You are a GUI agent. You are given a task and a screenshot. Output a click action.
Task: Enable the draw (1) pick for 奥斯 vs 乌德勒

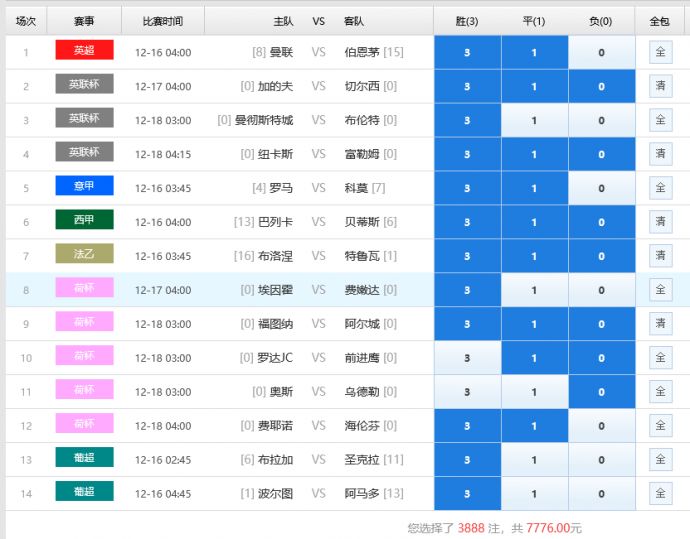(x=534, y=392)
